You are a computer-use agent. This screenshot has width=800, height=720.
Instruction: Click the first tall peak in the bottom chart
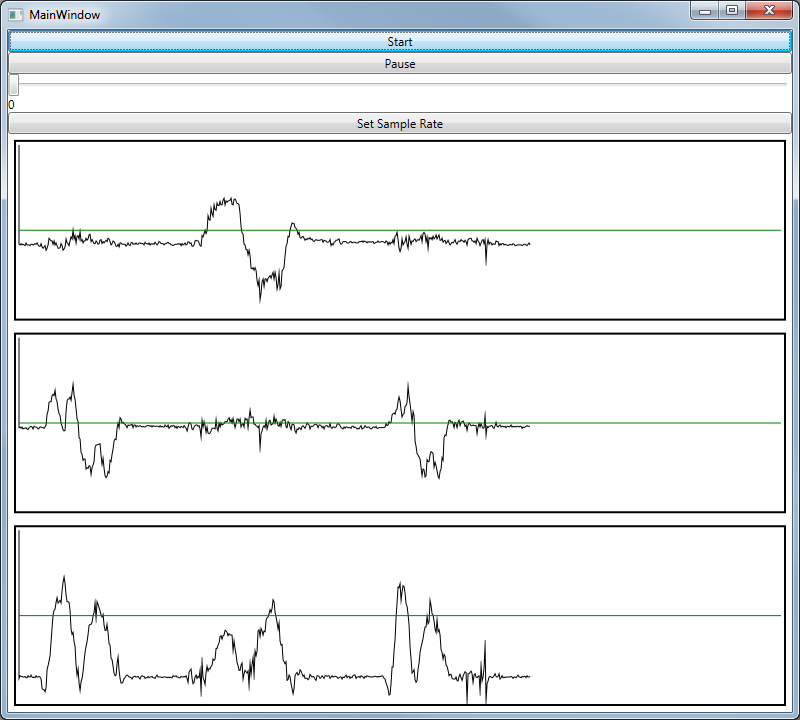click(x=64, y=577)
